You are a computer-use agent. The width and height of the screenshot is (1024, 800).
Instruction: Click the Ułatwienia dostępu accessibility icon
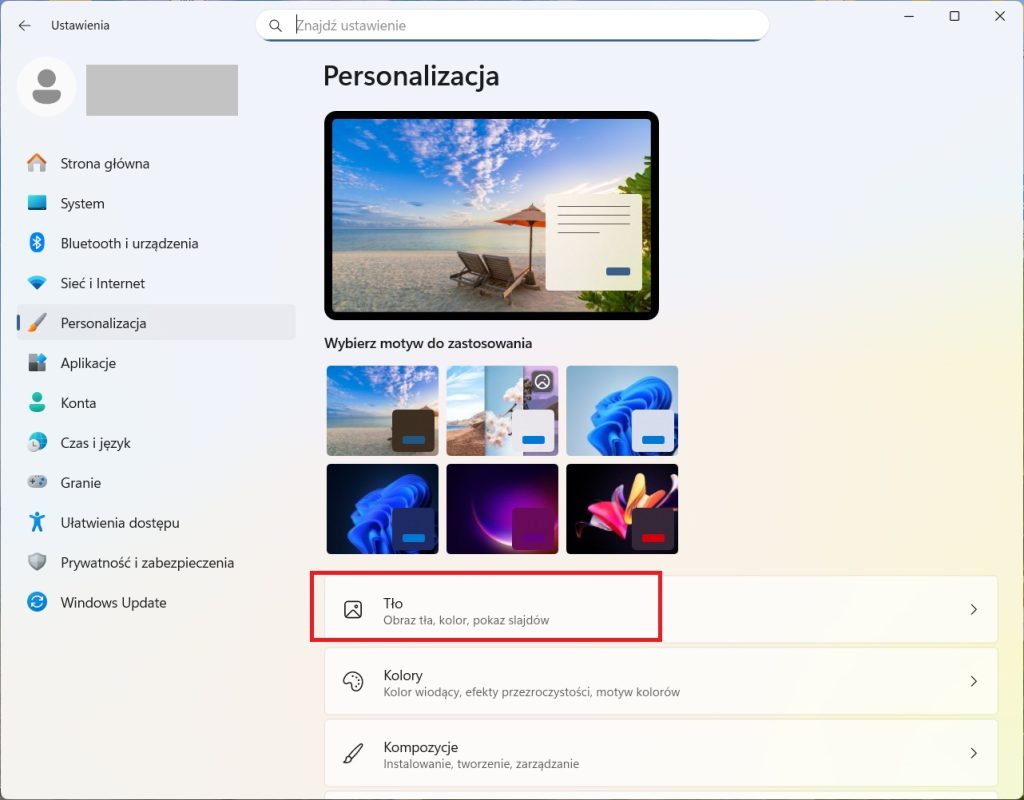pyautogui.click(x=37, y=523)
